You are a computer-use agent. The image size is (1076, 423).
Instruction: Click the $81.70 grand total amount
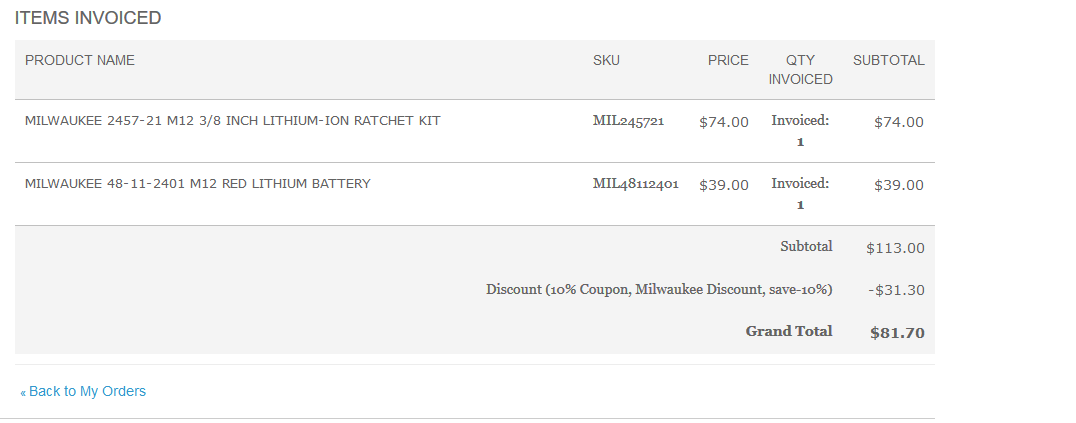[x=898, y=333]
